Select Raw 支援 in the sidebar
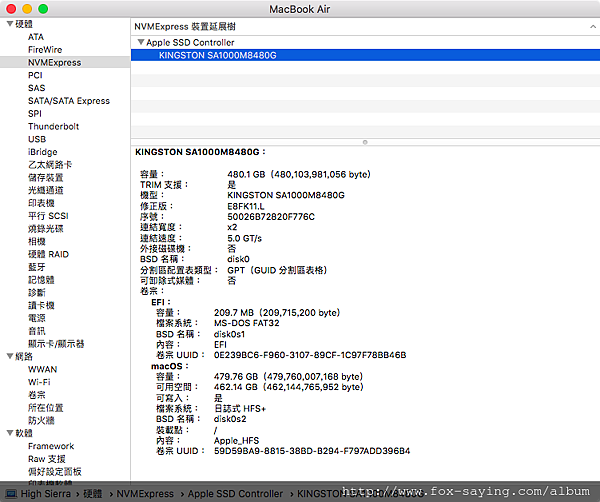 click(47, 459)
